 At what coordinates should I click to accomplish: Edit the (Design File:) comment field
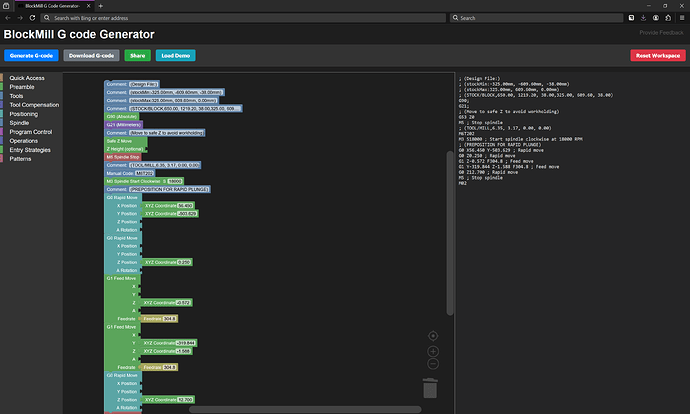143,84
